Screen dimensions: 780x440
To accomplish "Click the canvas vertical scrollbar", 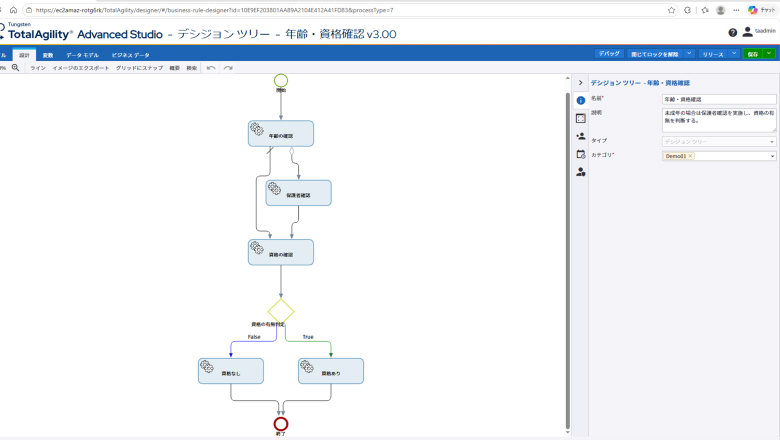I will tap(568, 259).
